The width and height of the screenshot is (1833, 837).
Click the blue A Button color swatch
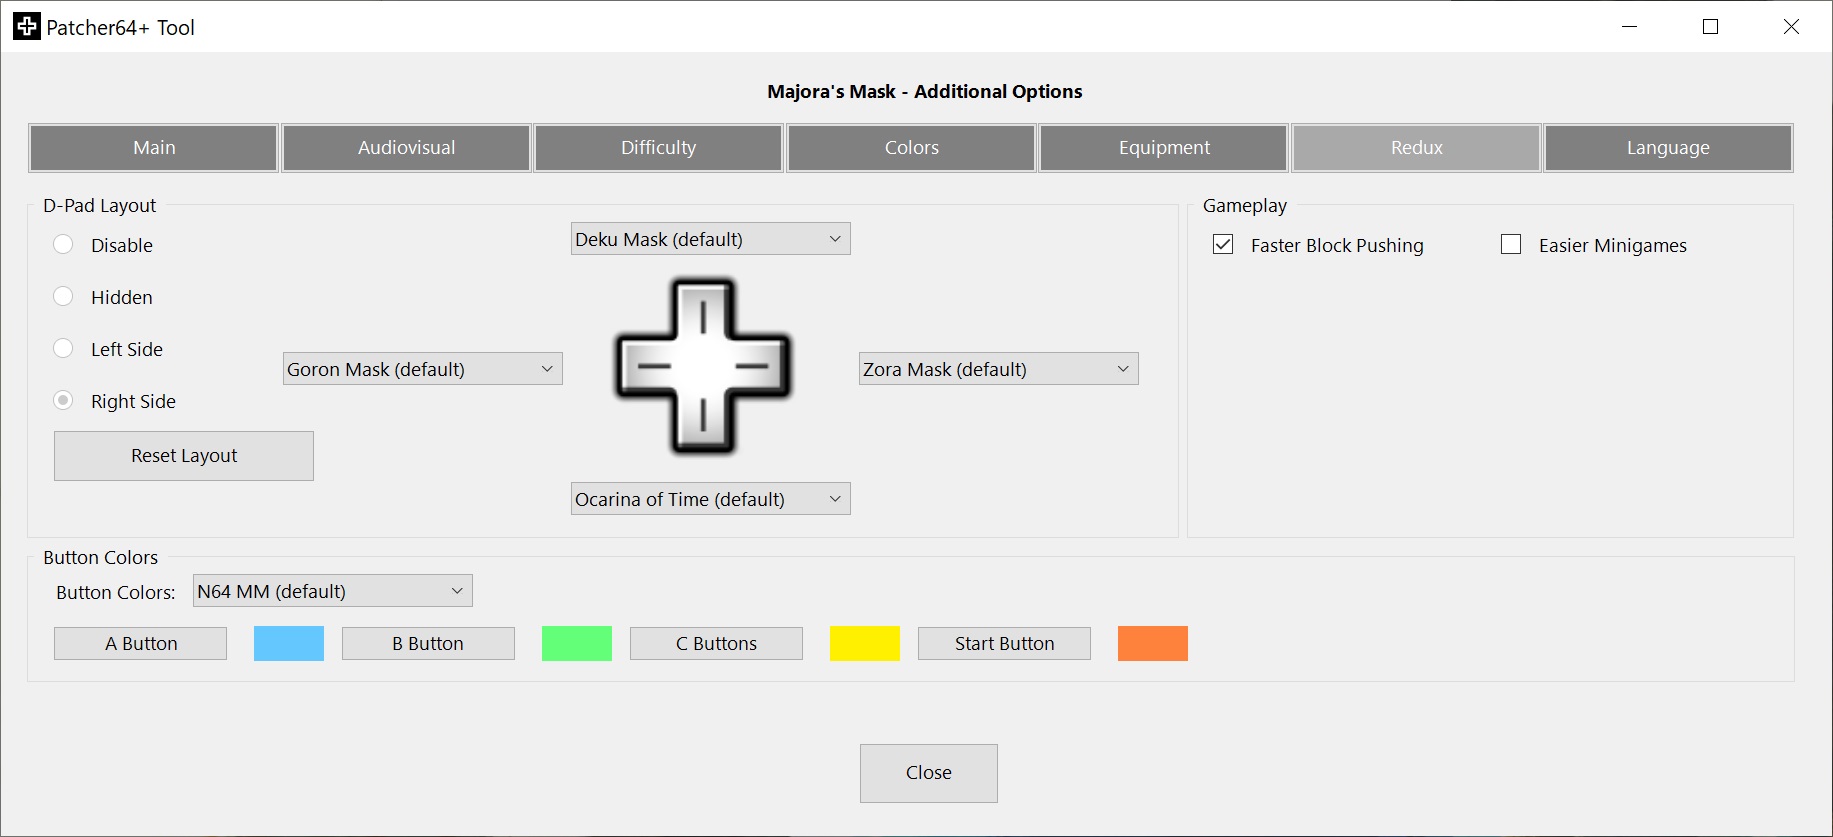pyautogui.click(x=289, y=644)
